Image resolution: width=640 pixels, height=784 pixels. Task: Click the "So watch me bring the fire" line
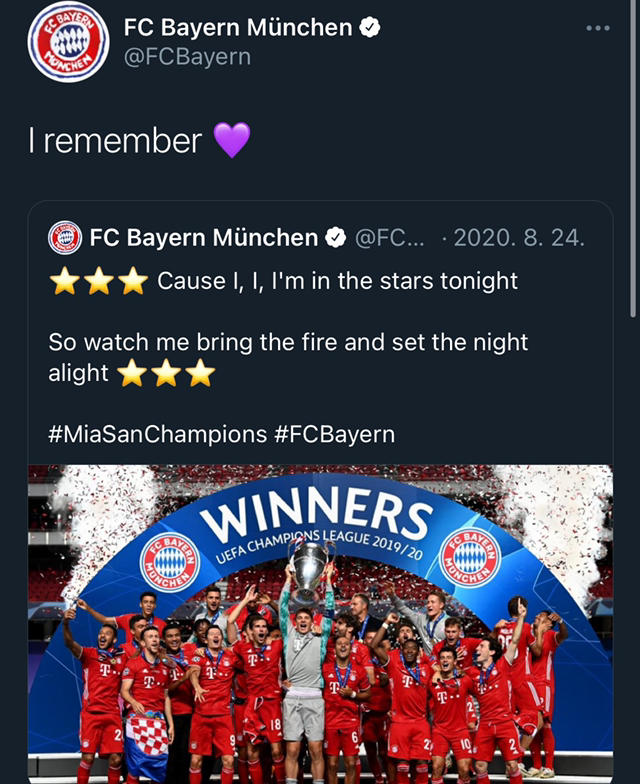pos(288,343)
